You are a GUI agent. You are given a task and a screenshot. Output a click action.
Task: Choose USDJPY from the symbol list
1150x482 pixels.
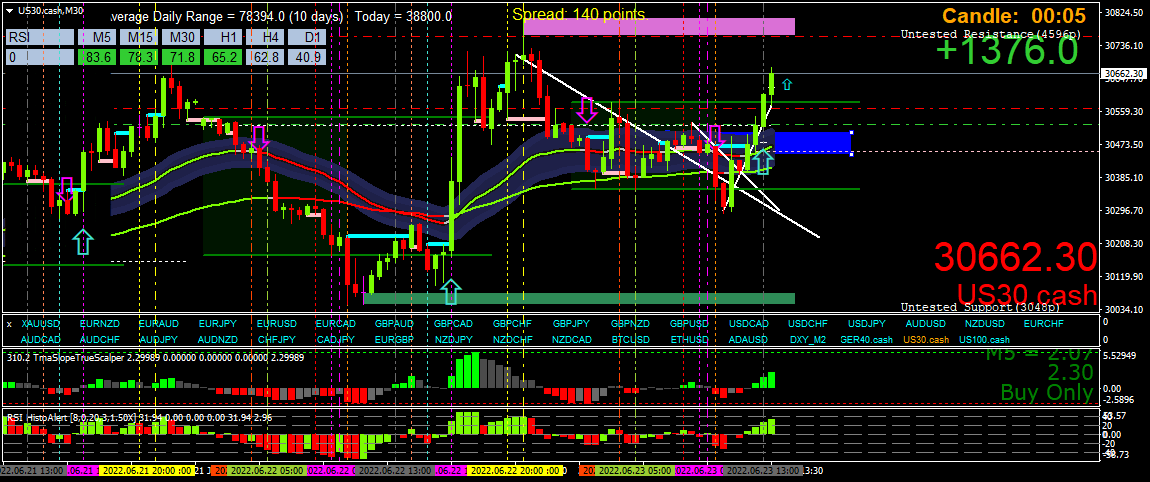(x=866, y=324)
